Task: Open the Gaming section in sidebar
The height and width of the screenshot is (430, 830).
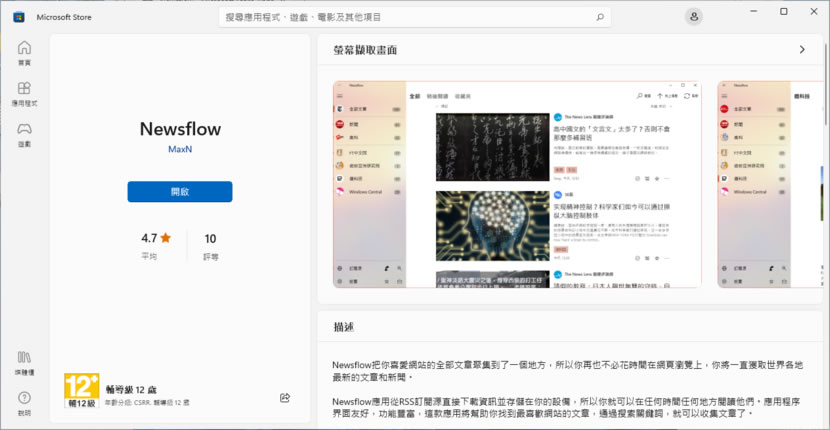Action: [24, 135]
